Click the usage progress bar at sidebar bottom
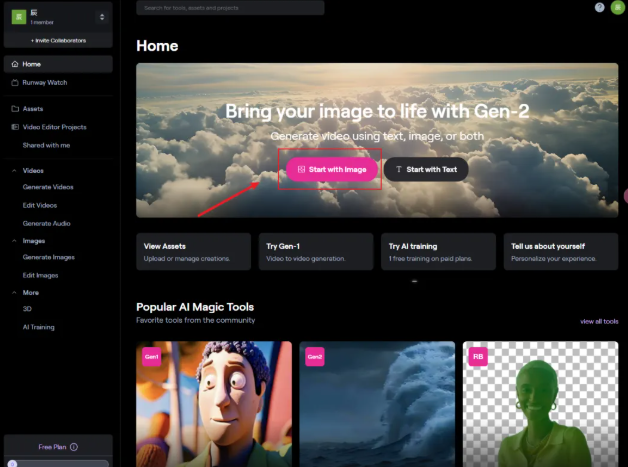Screen dimensions: 628x467 tap(58, 463)
